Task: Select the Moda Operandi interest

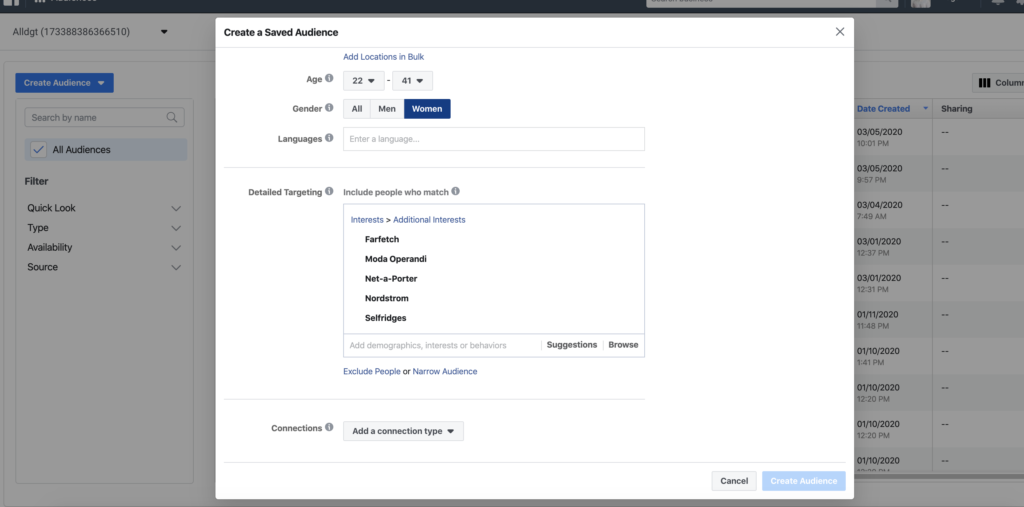Action: pos(395,259)
